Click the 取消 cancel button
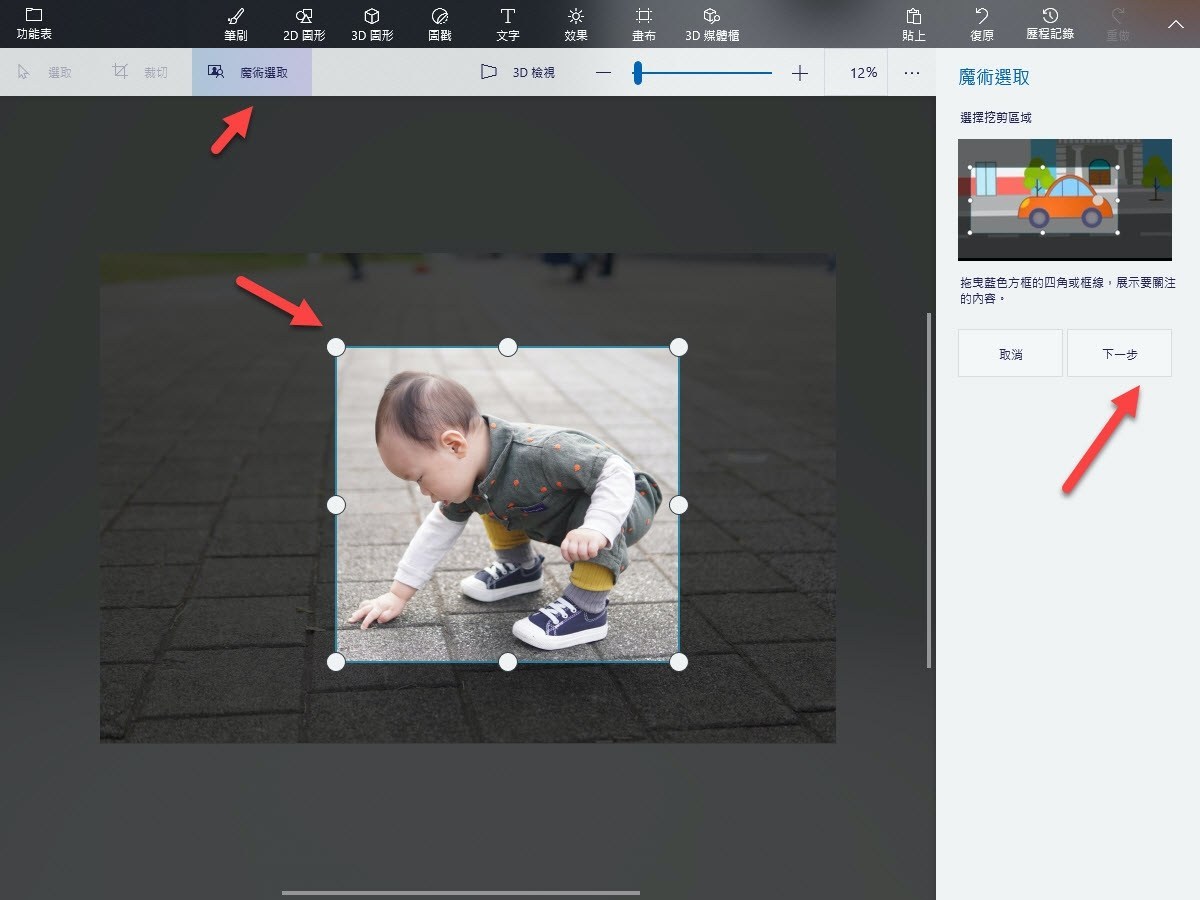 point(1010,353)
